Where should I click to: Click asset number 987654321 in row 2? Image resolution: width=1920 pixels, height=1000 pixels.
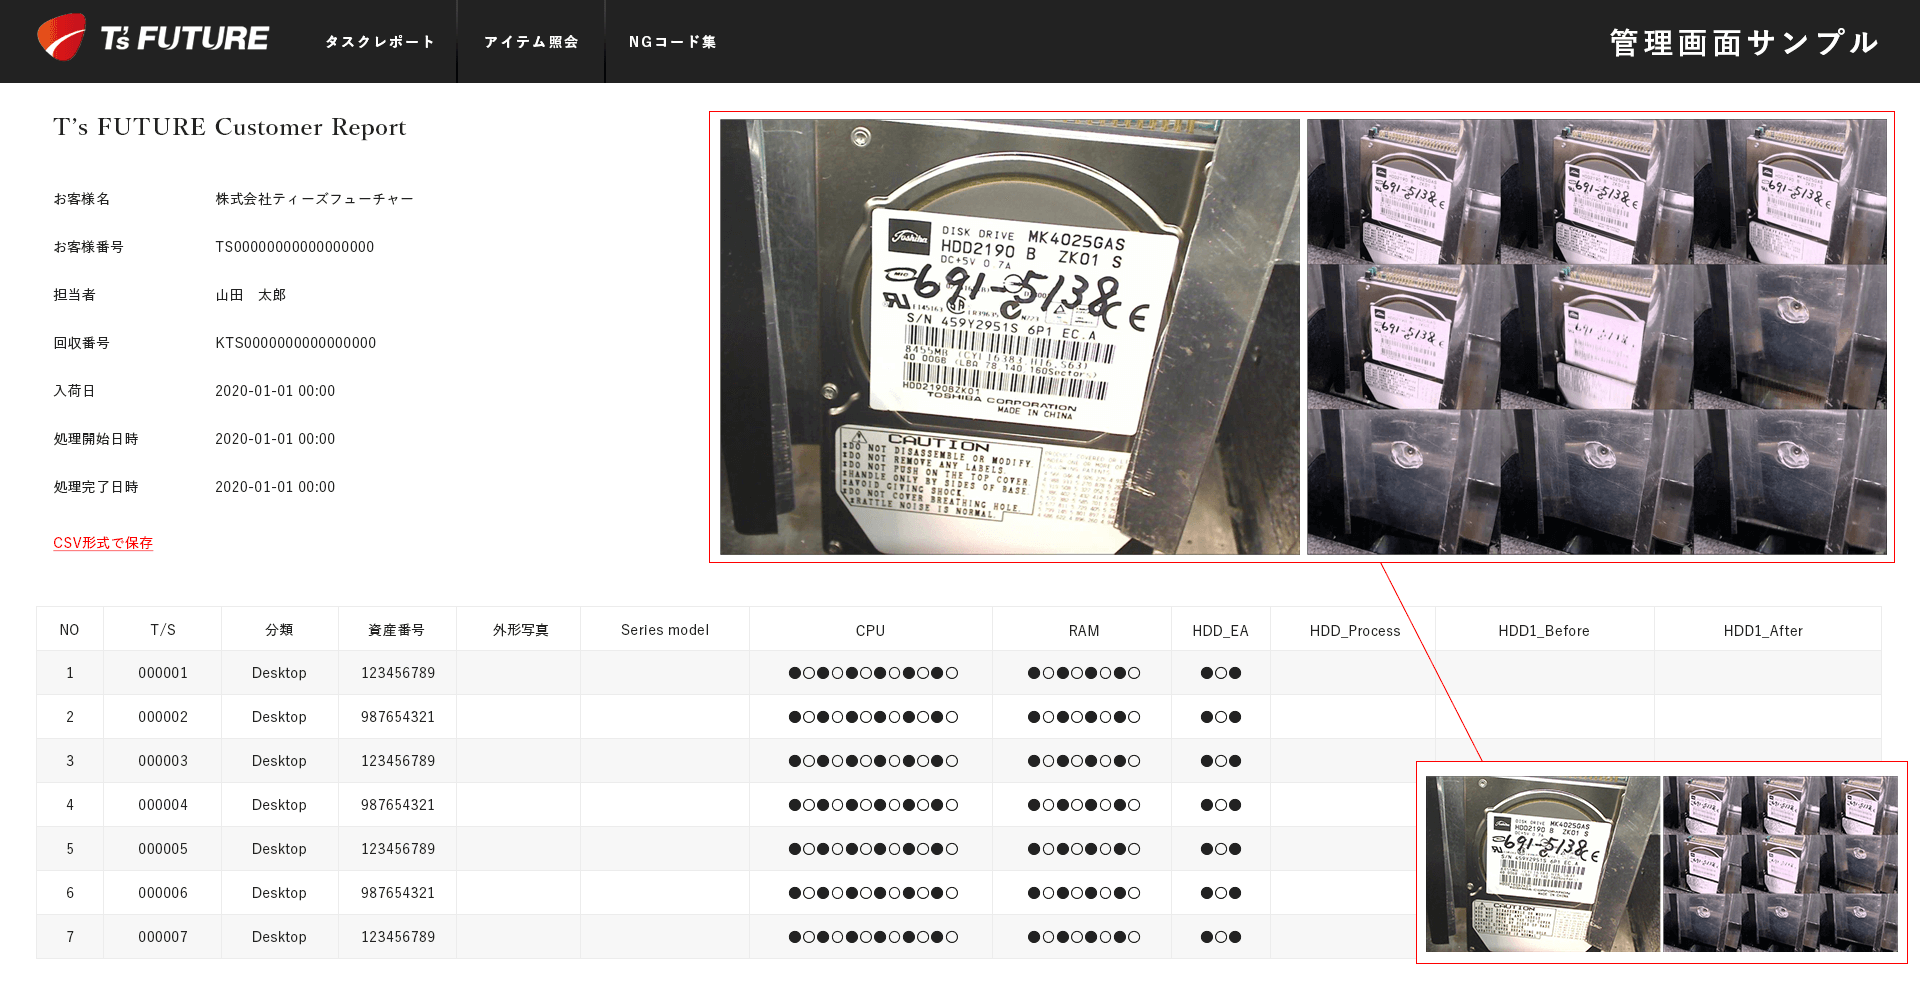point(398,717)
